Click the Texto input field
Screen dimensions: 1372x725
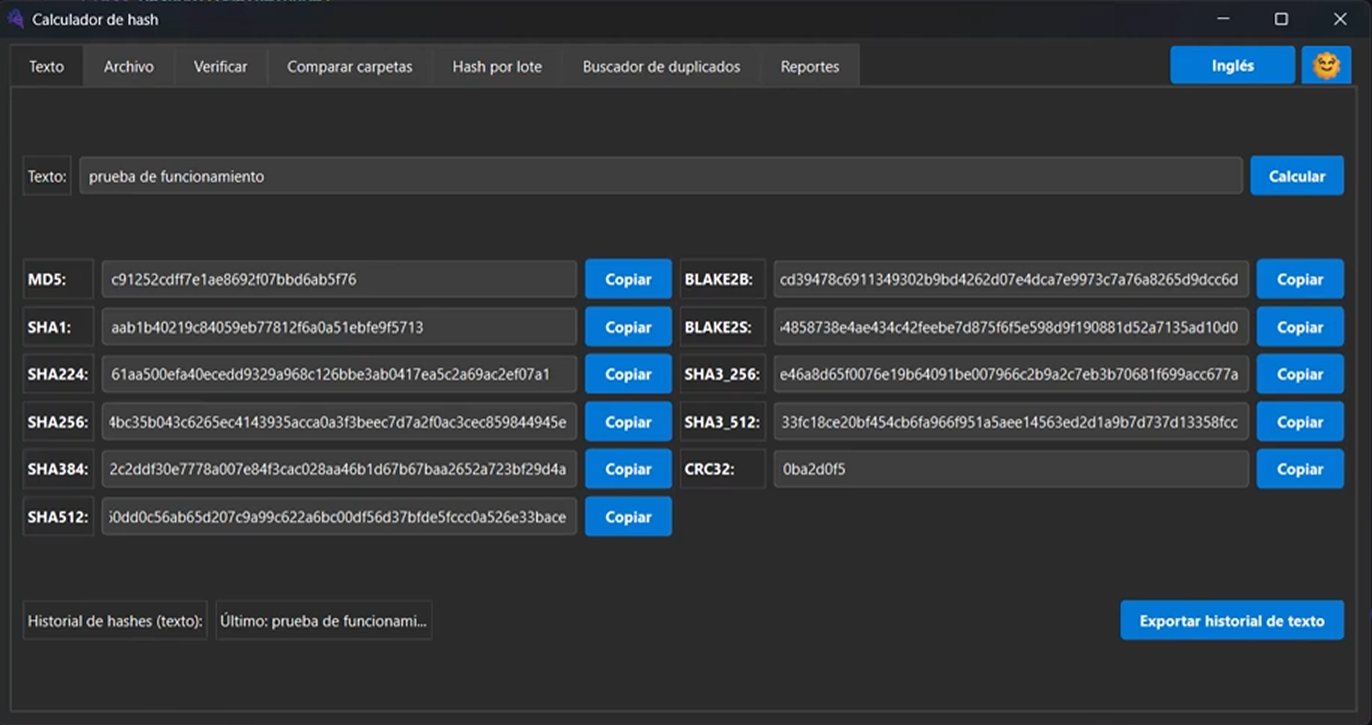pyautogui.click(x=660, y=176)
